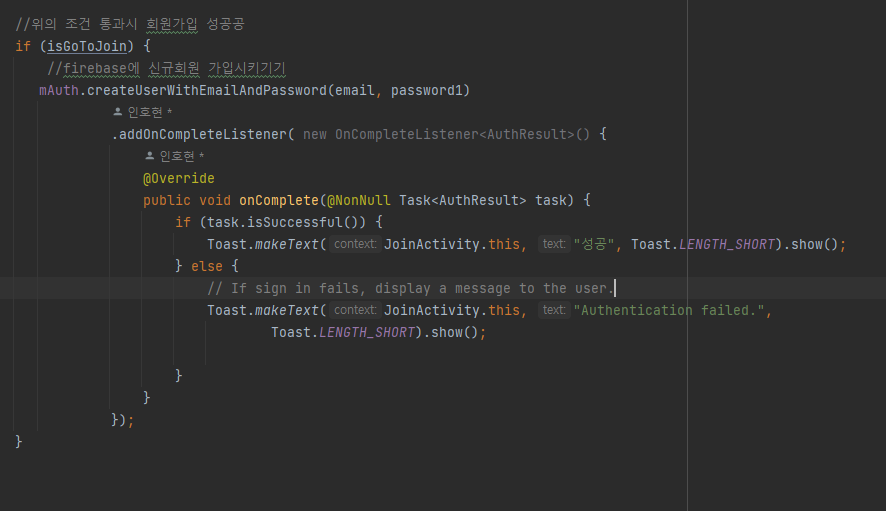Click the 'text:' hint before "성공" string
Image resolution: width=886 pixels, height=511 pixels.
pos(554,244)
